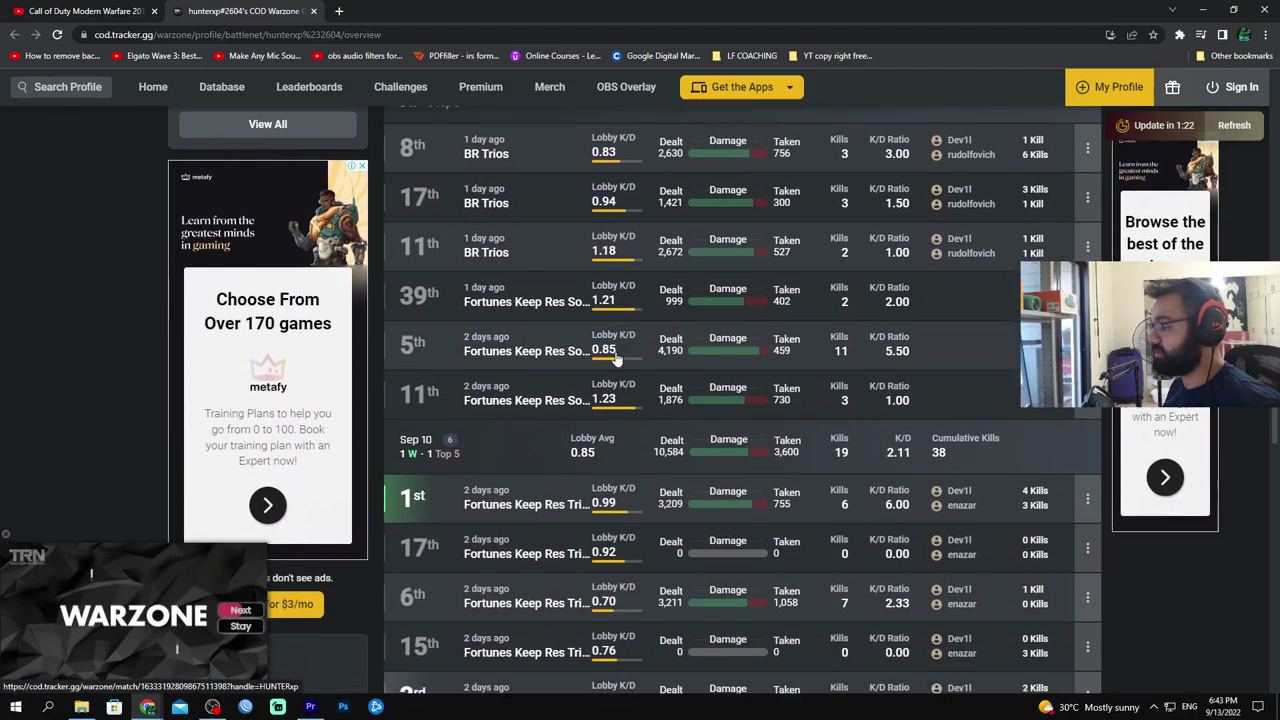Click the Next button on Warzone overlay
The width and height of the screenshot is (1280, 720).
(240, 610)
